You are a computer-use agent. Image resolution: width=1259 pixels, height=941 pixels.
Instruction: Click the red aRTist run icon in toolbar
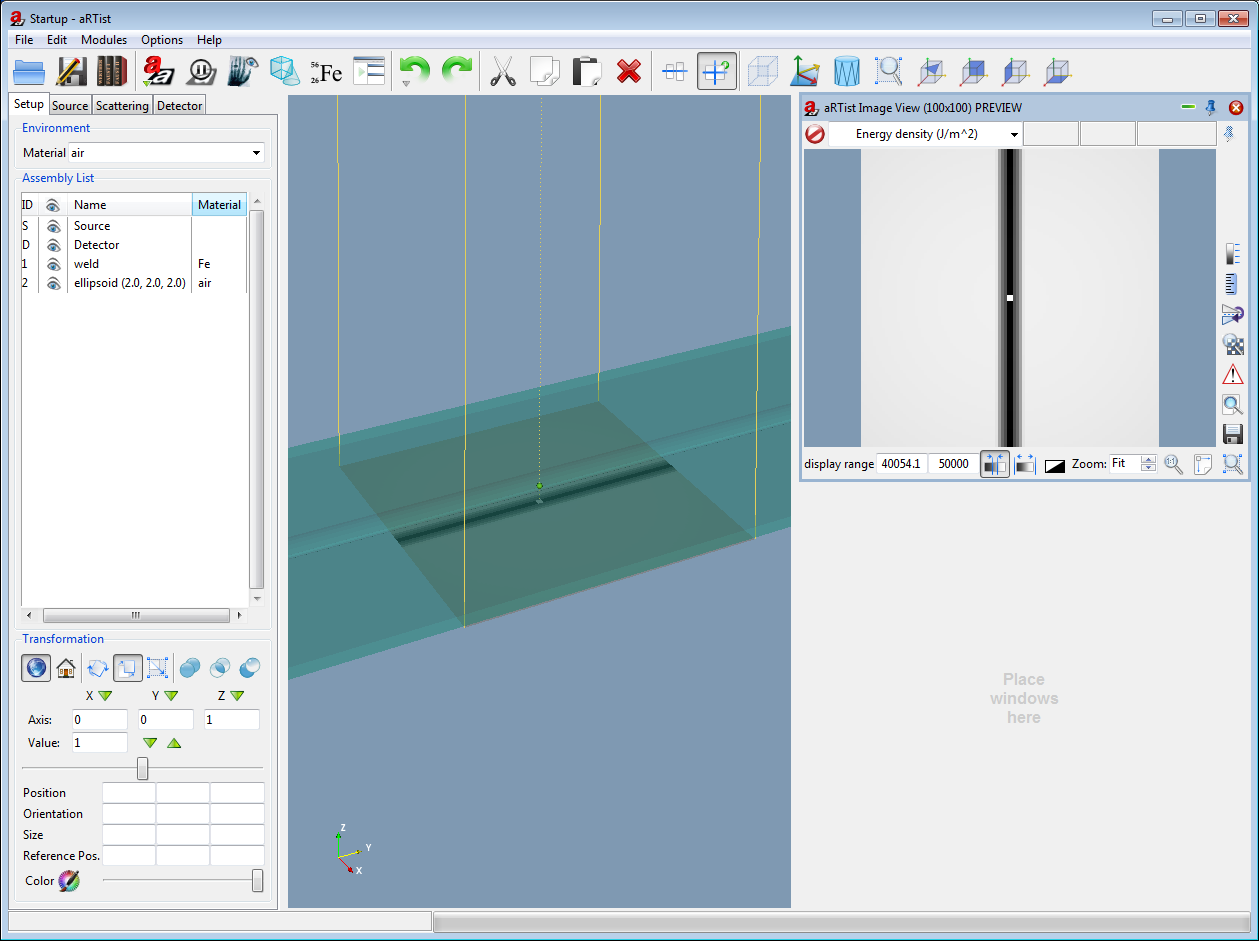tap(158, 72)
